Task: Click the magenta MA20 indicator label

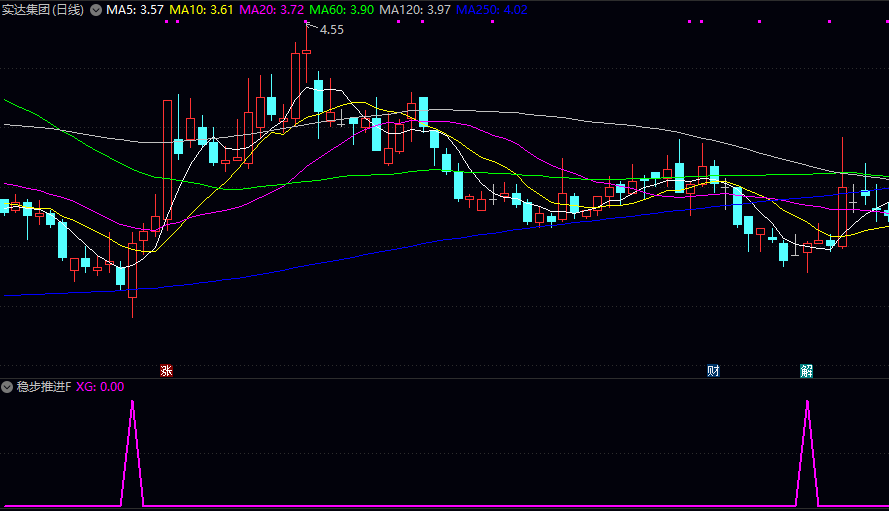Action: tap(272, 10)
